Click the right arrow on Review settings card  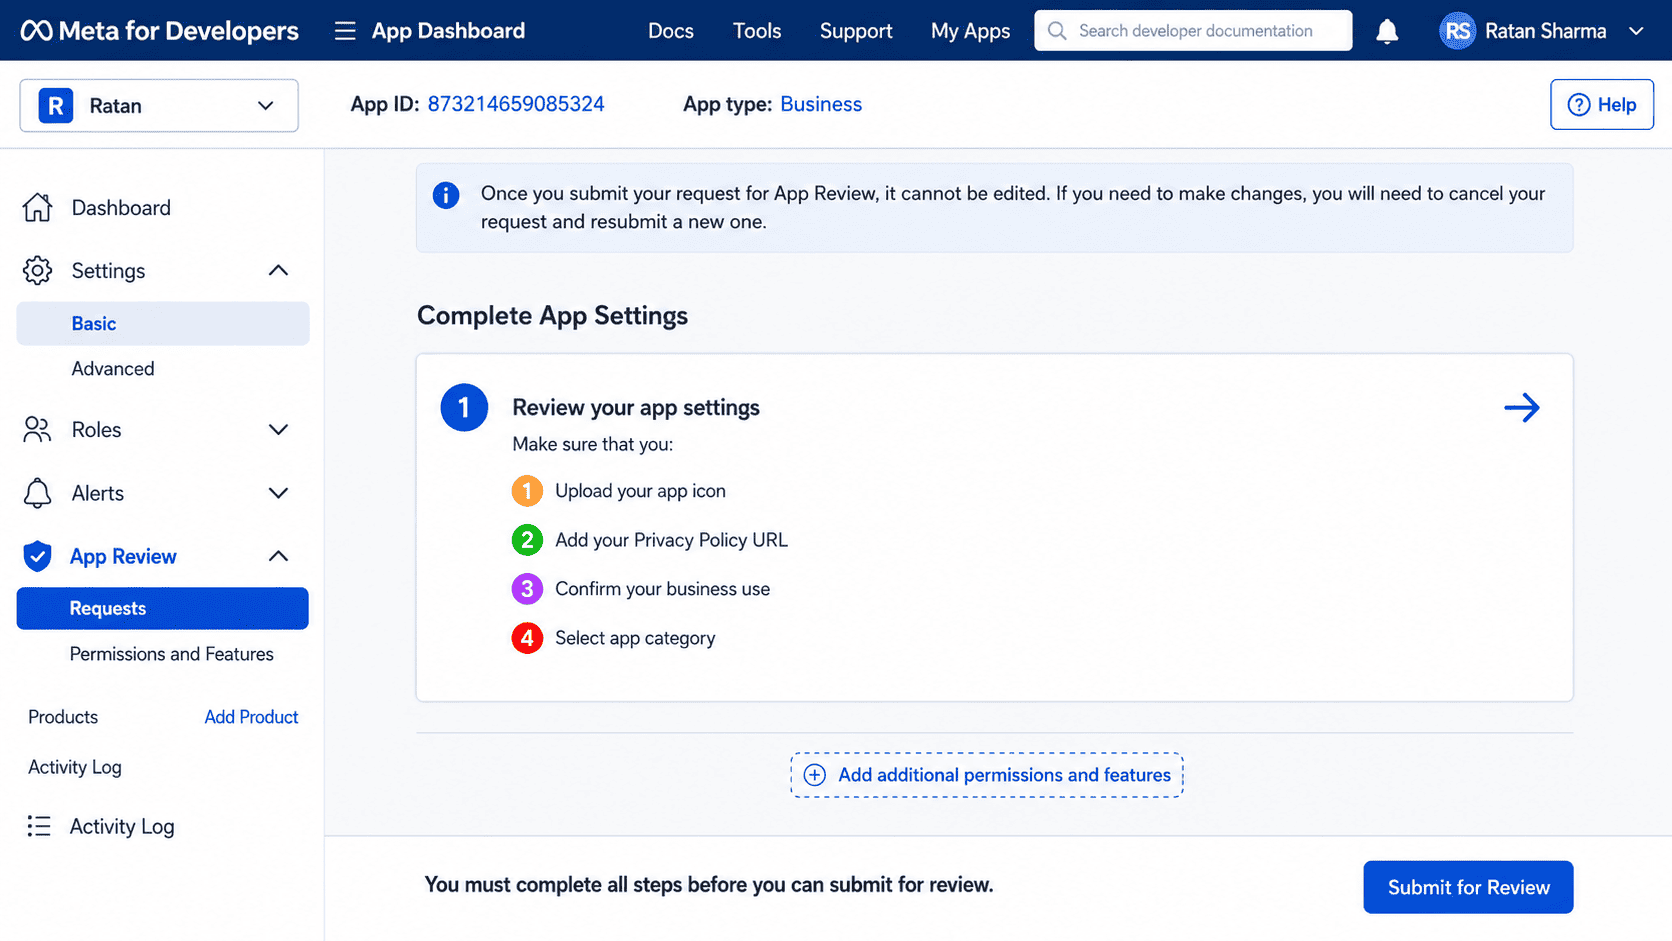(x=1522, y=408)
